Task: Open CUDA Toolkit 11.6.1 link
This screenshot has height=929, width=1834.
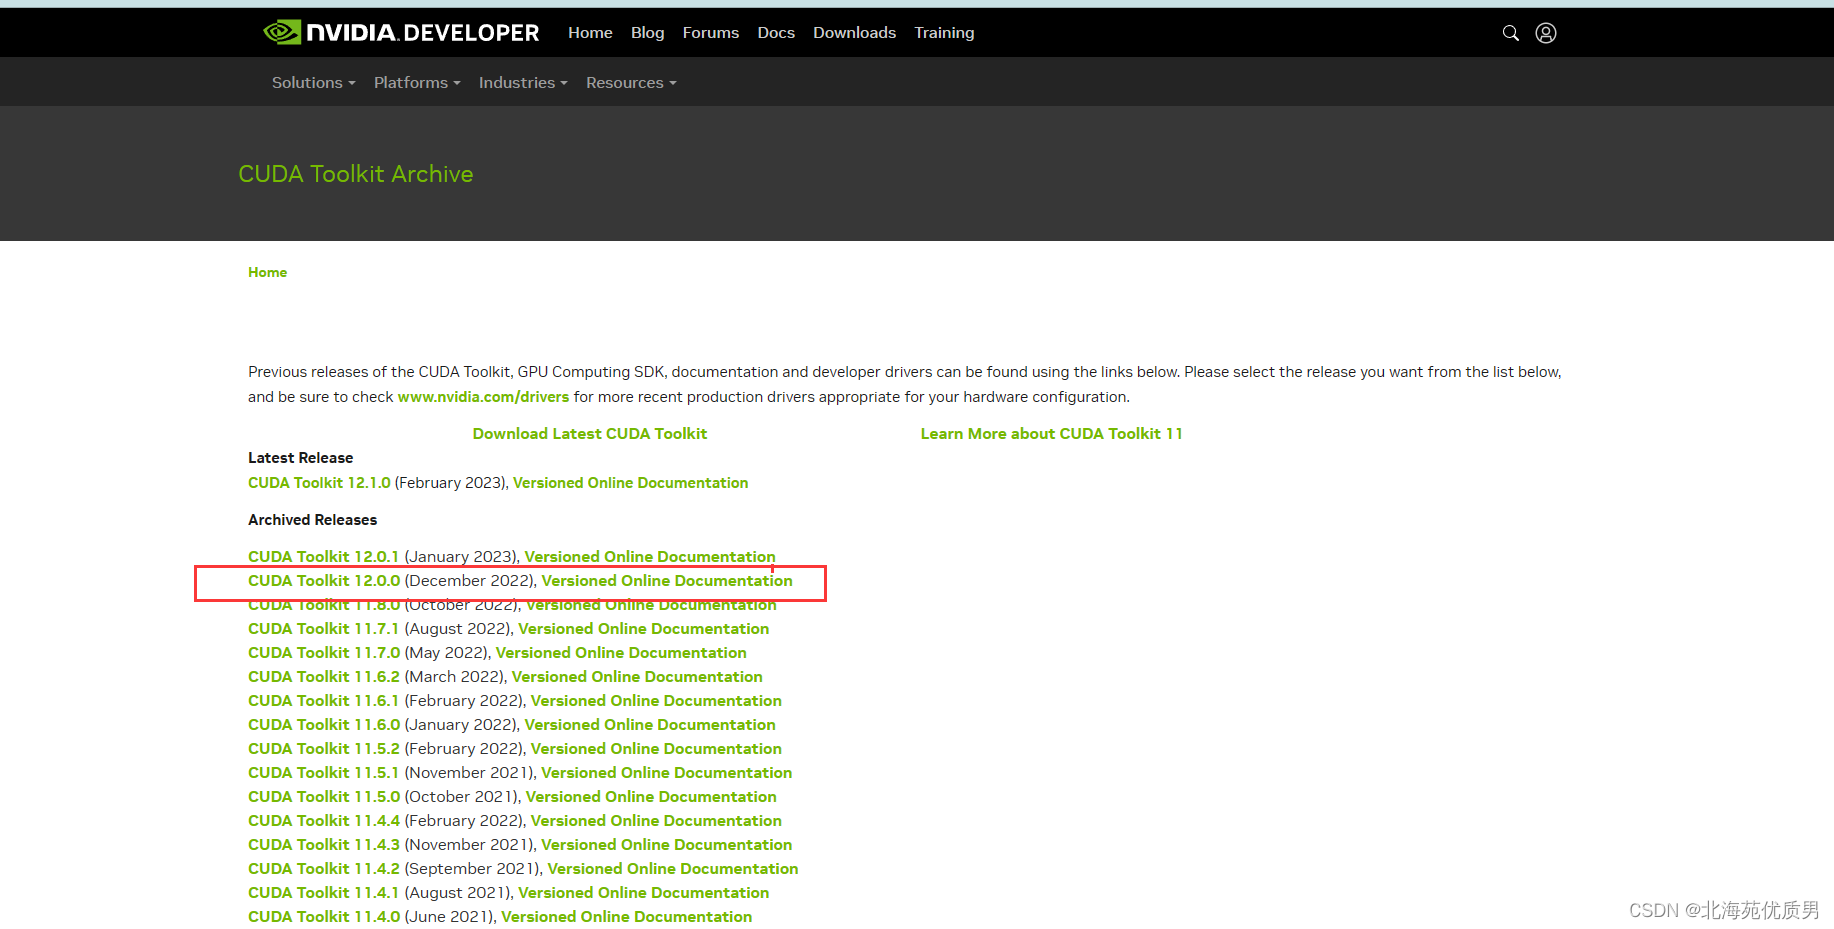Action: (x=323, y=701)
